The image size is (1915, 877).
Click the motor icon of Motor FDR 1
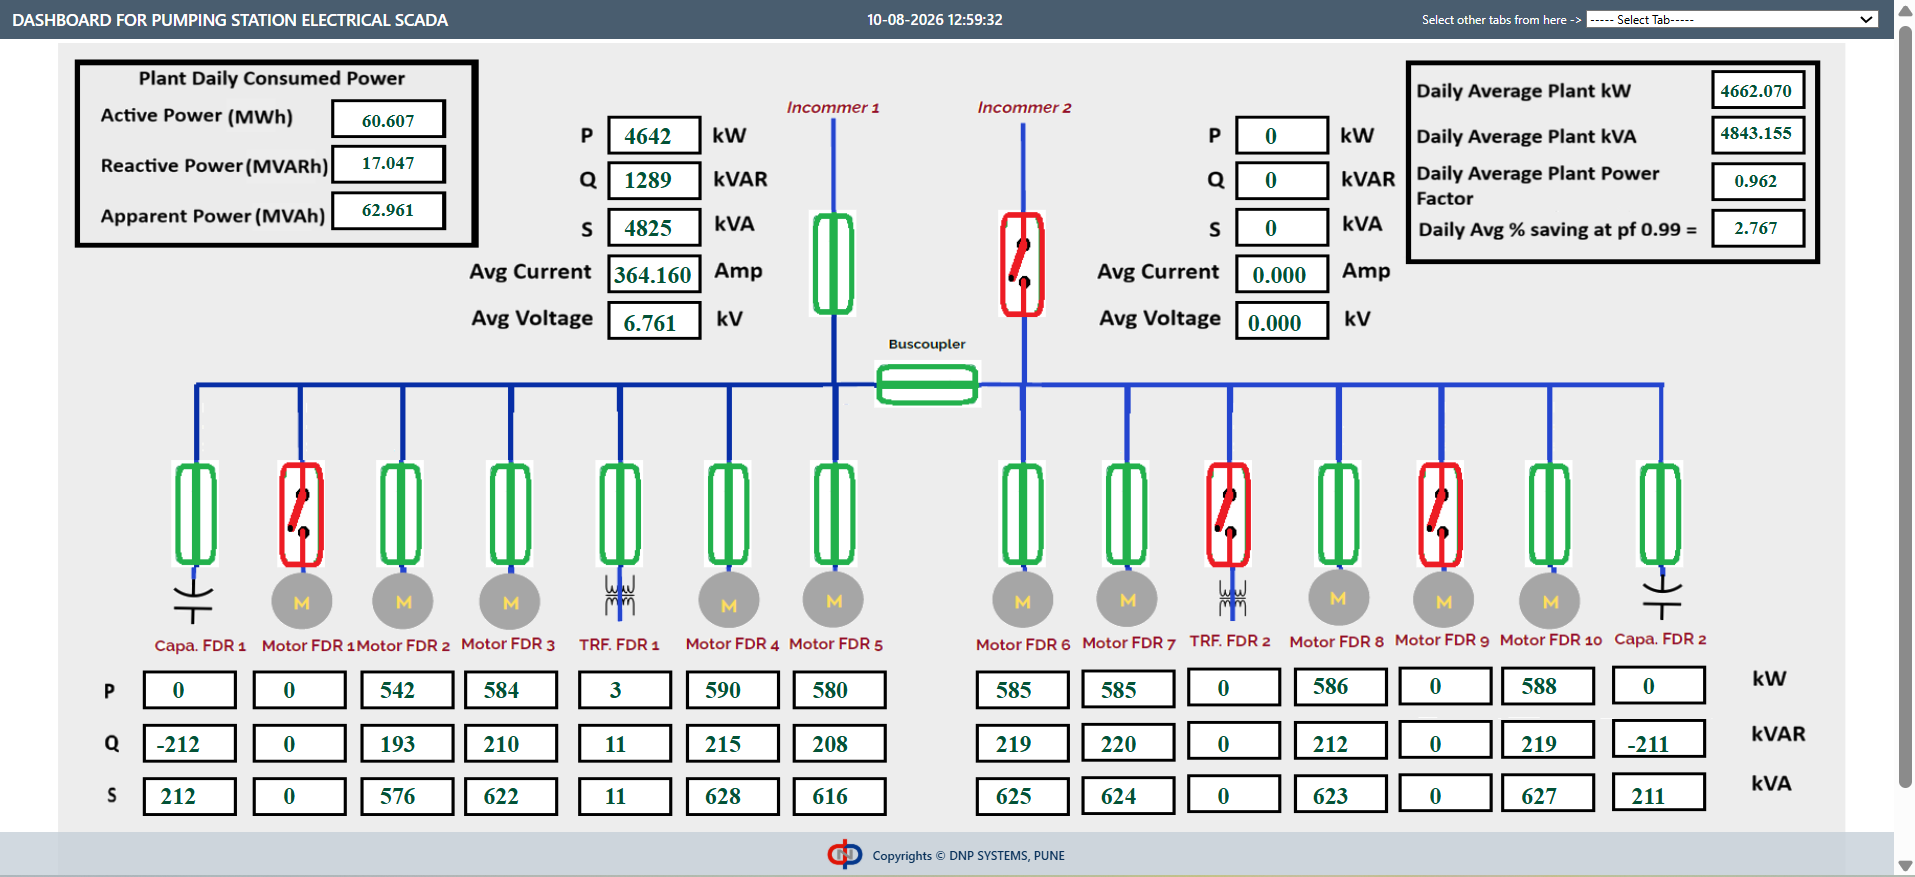click(302, 602)
